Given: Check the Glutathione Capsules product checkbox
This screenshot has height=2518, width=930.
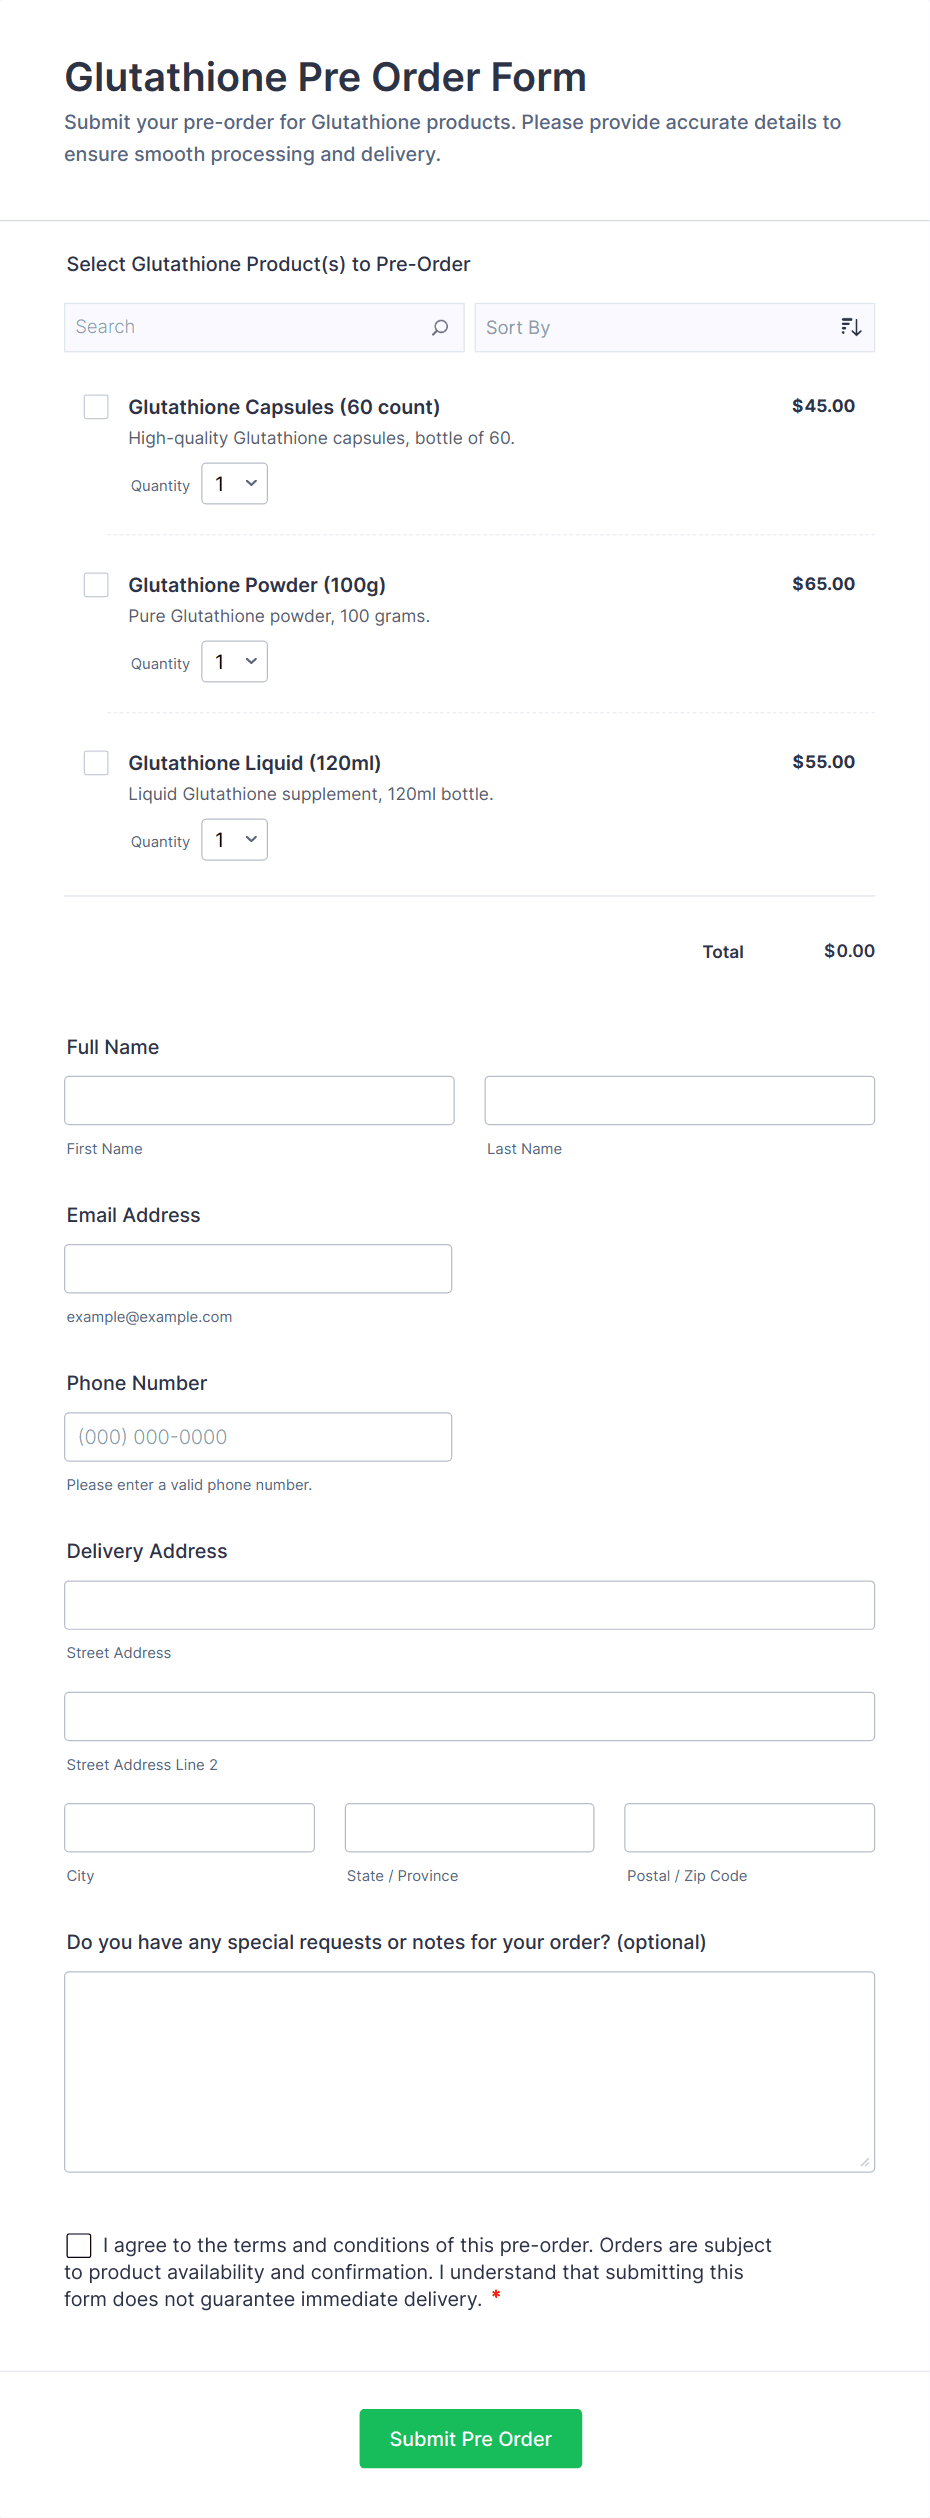Looking at the screenshot, I should pyautogui.click(x=96, y=407).
